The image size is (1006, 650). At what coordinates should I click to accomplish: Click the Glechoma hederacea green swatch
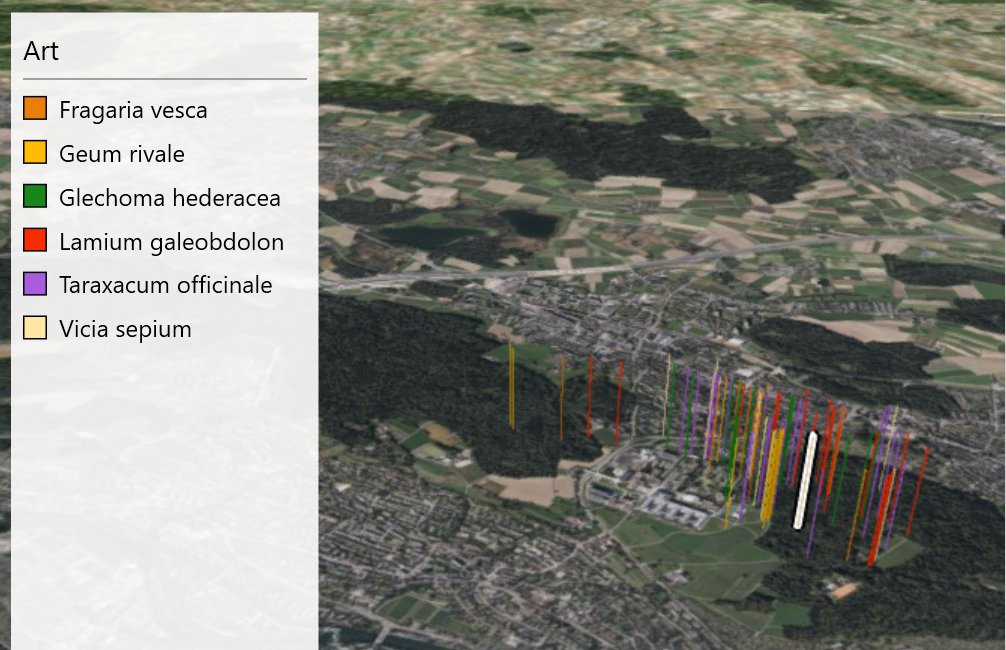coord(35,196)
